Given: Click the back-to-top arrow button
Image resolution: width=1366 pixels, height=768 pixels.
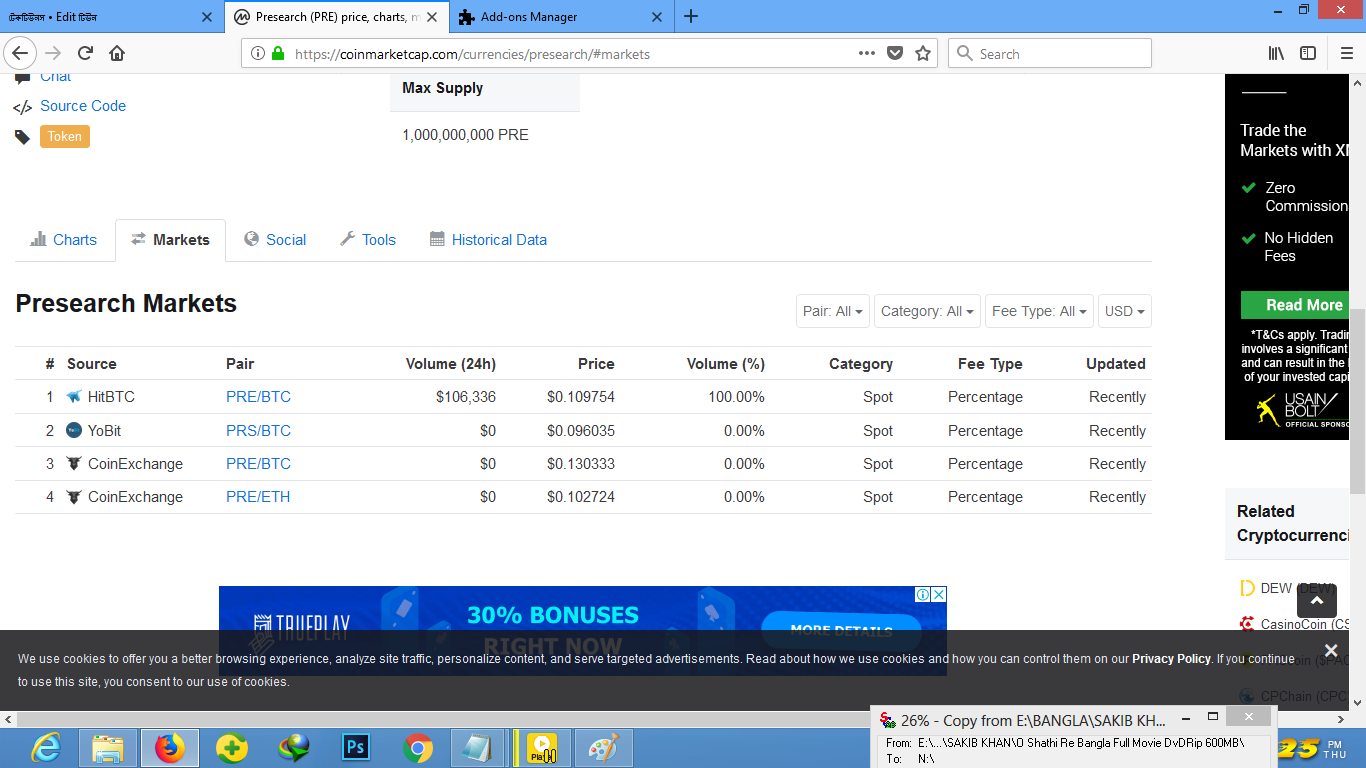Looking at the screenshot, I should pyautogui.click(x=1317, y=599).
